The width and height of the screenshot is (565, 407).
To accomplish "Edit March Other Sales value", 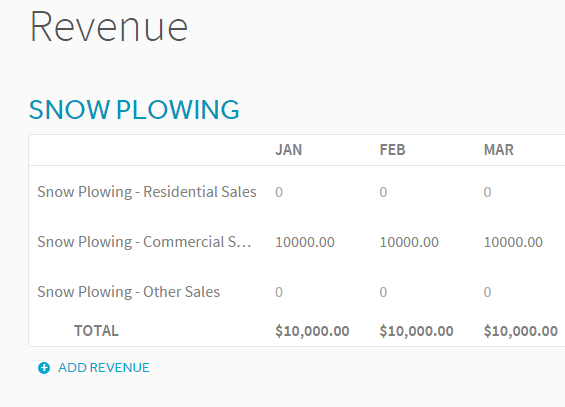I will pos(487,292).
